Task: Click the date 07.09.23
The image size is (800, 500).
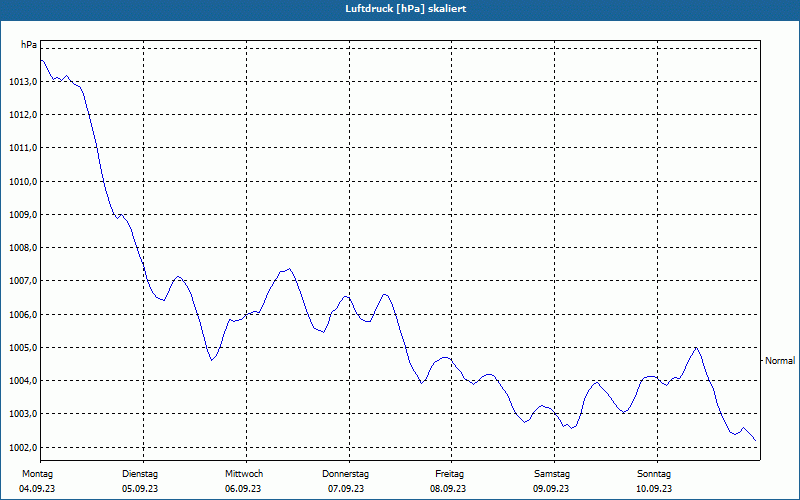Action: tap(346, 489)
